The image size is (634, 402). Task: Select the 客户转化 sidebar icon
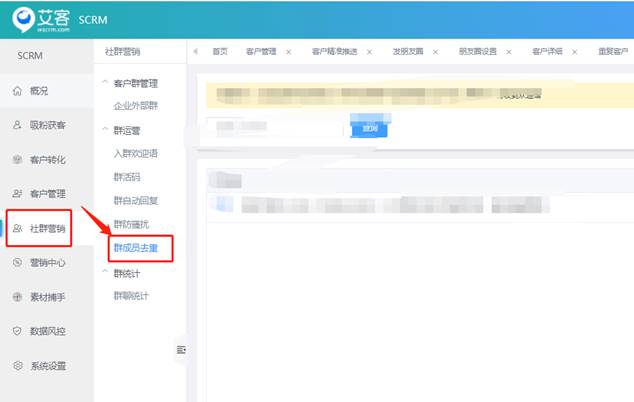[x=17, y=160]
